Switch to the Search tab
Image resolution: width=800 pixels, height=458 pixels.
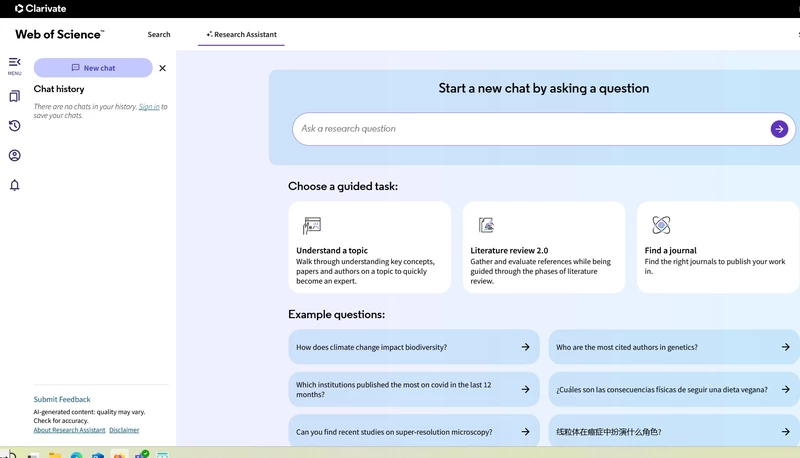tap(159, 34)
